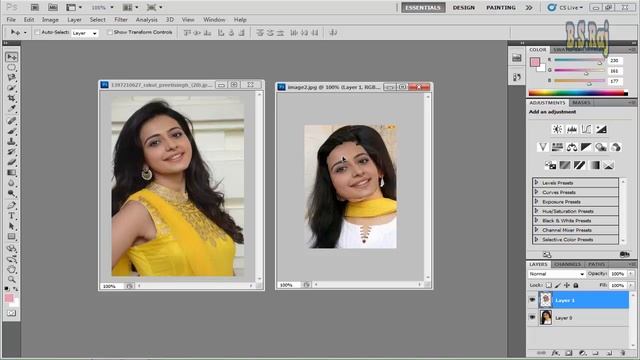The image size is (640, 360).
Task: Open the Auto-Select Layer dropdown
Action: coord(85,33)
